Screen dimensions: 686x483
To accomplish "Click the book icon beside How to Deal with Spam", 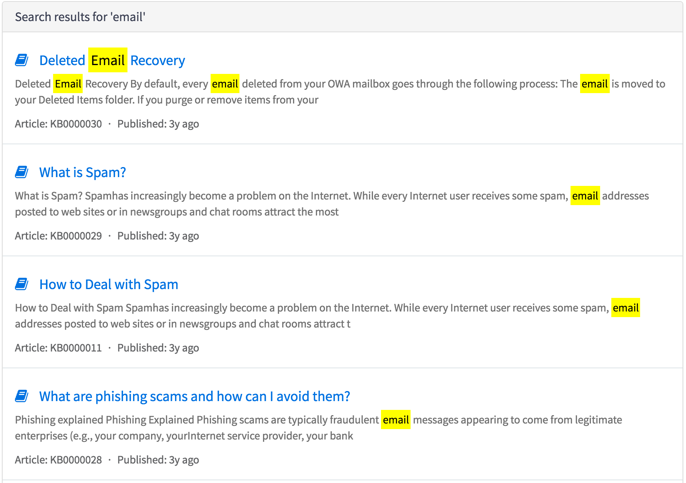I will [x=21, y=284].
